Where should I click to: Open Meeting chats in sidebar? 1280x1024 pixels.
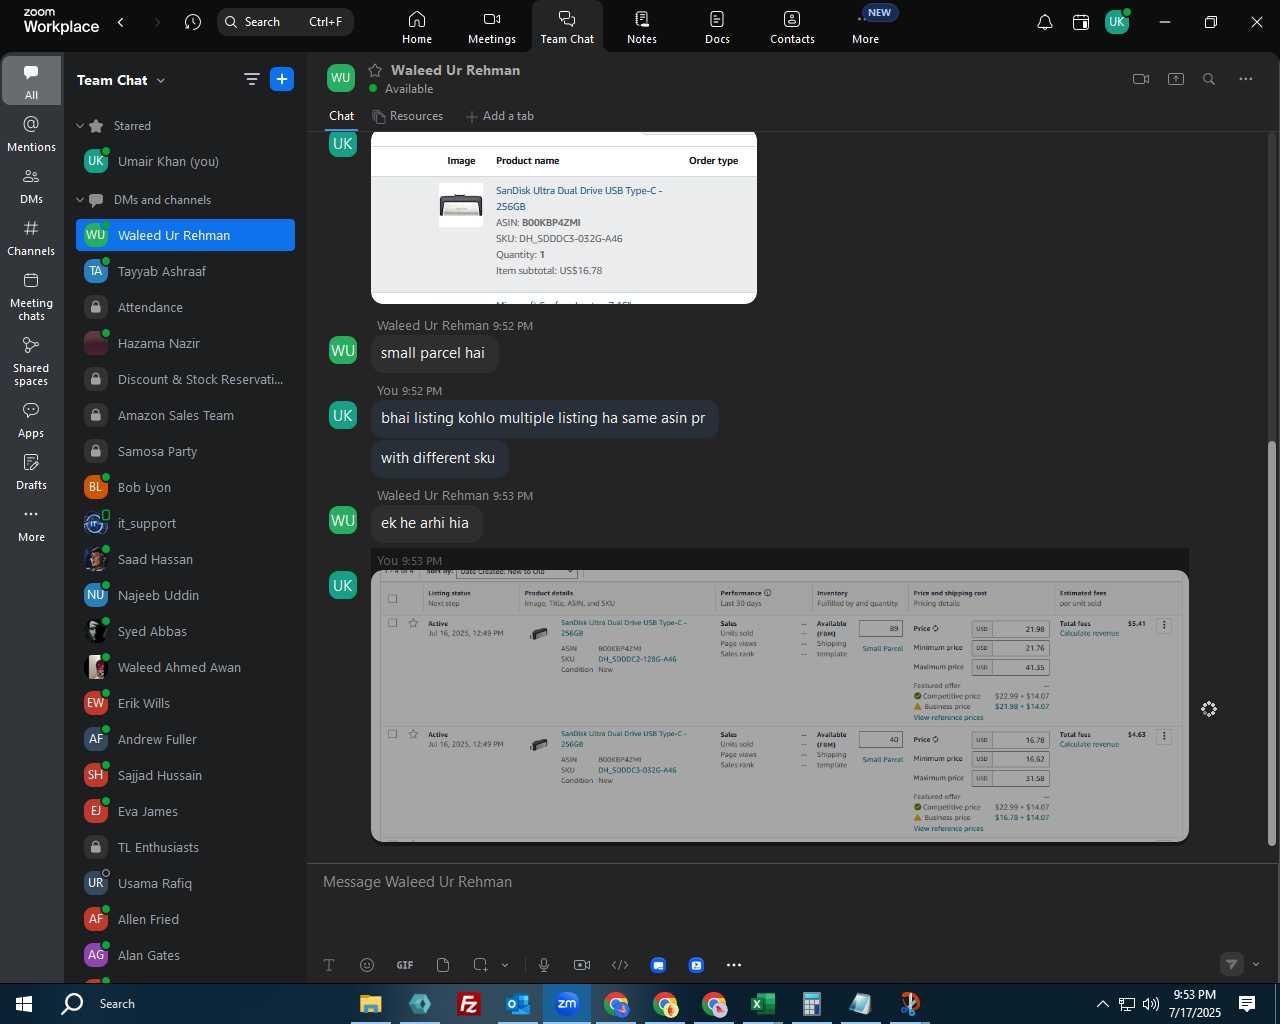click(x=31, y=296)
